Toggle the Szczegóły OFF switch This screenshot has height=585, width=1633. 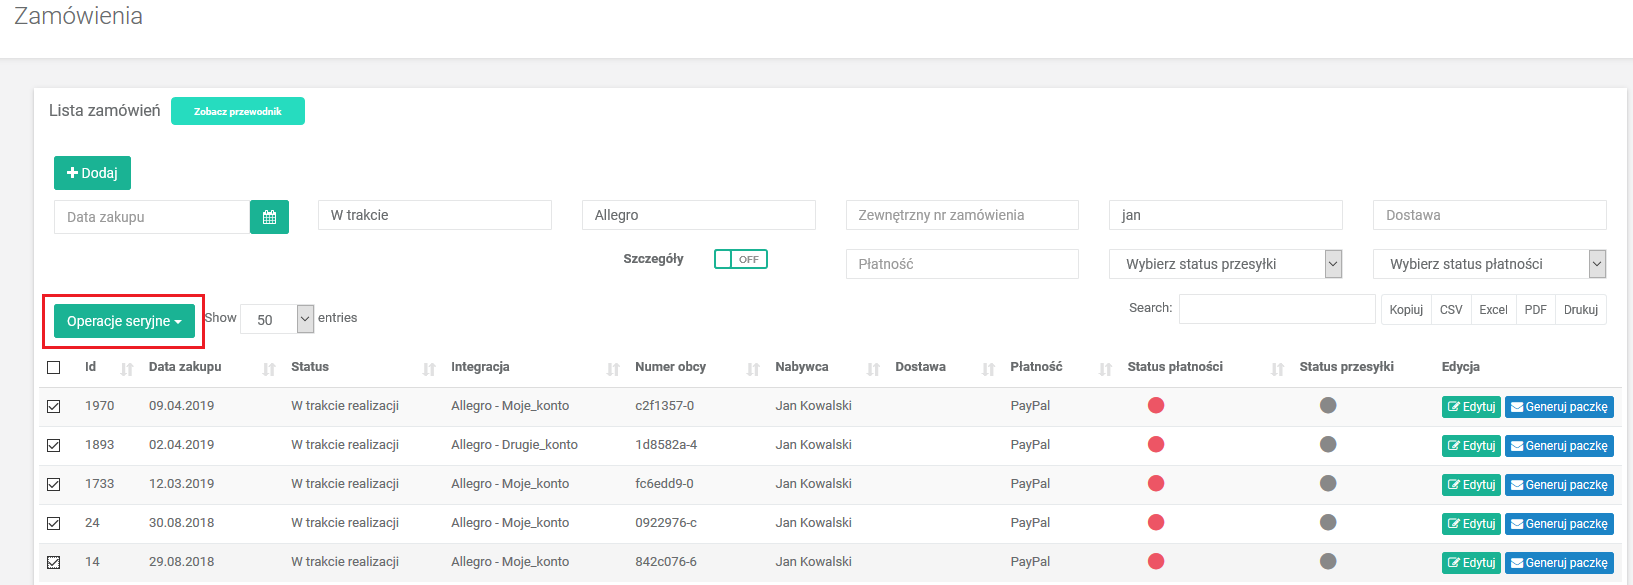[740, 259]
